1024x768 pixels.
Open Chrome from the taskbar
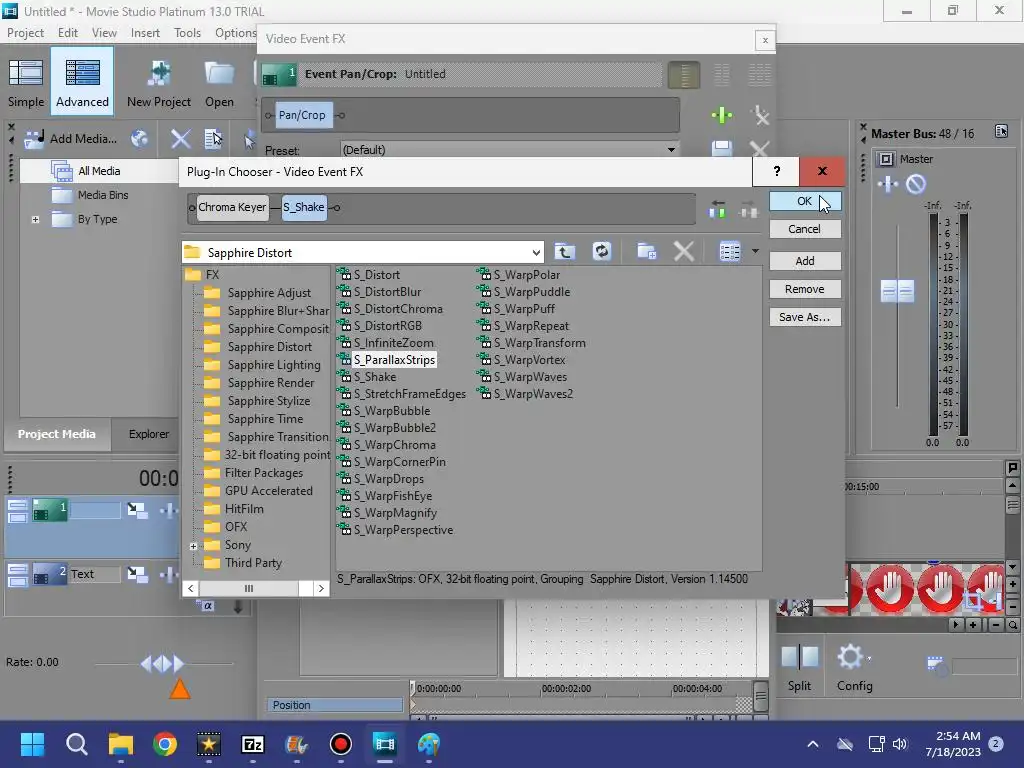click(165, 744)
